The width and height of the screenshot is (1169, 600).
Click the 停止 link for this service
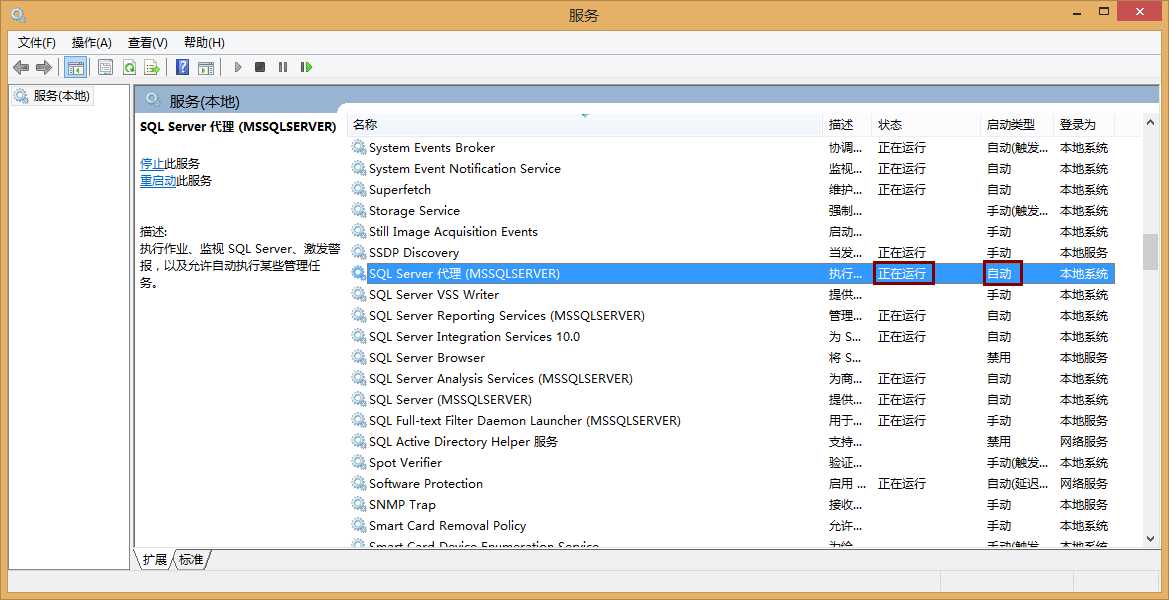click(x=152, y=164)
